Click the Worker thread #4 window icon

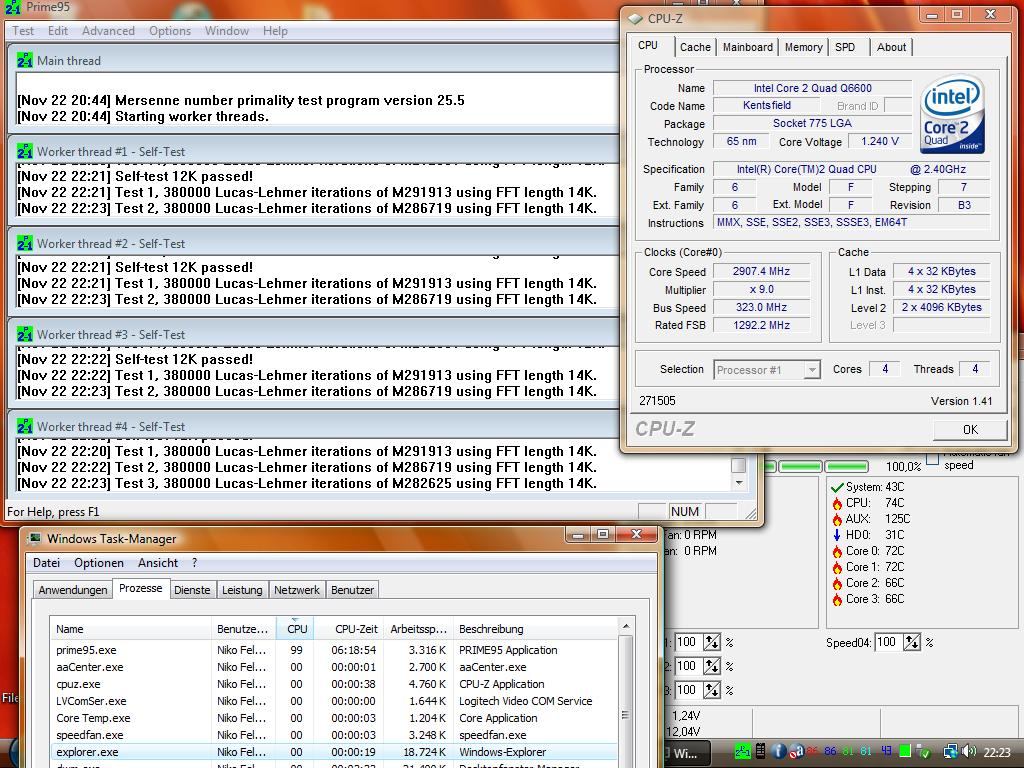click(25, 427)
